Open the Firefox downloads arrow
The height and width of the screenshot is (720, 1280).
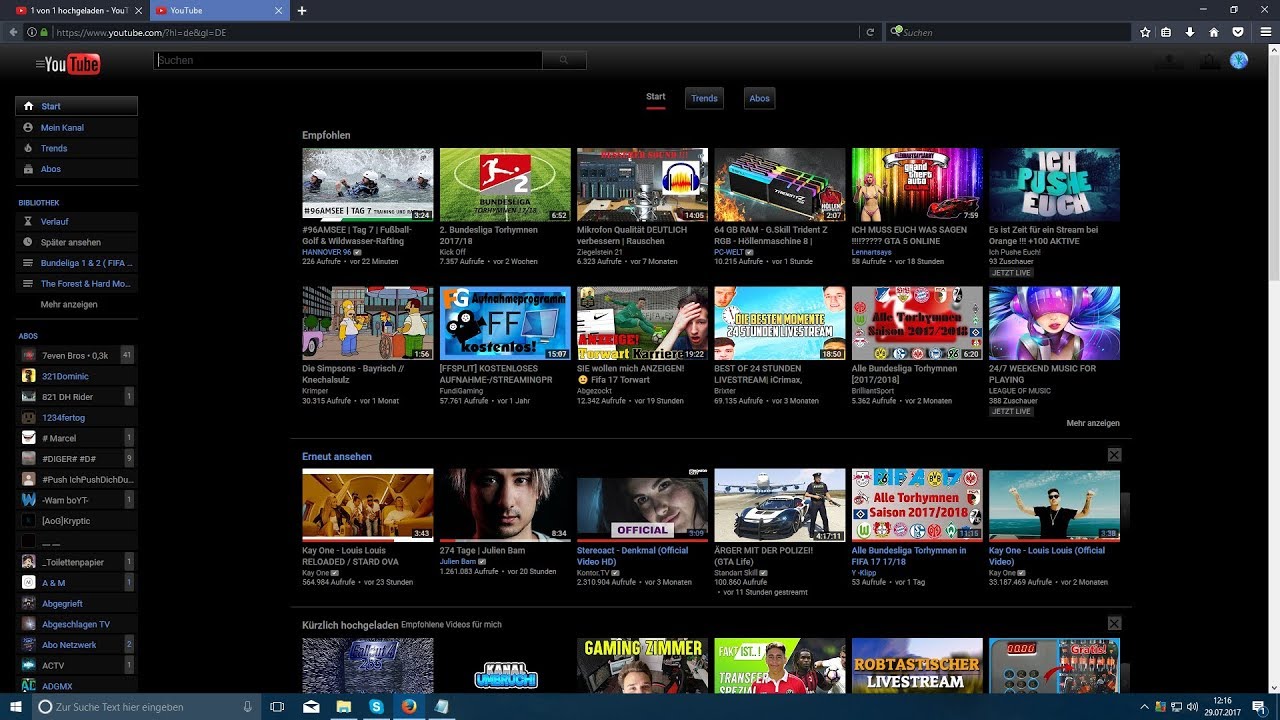pos(1190,32)
